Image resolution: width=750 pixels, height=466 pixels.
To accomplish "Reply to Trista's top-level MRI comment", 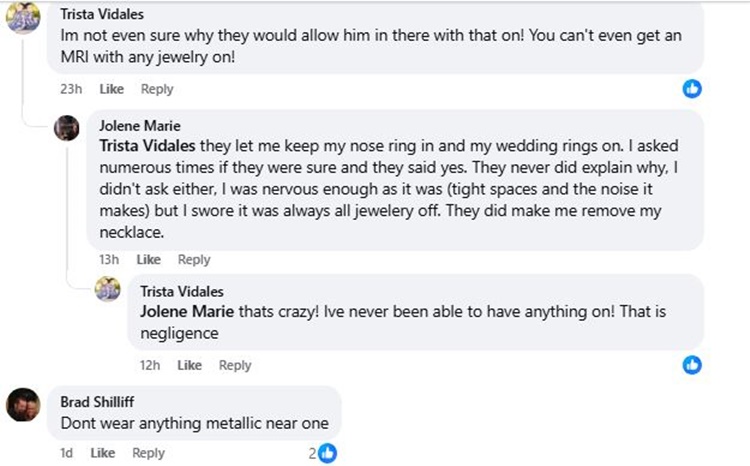I will pos(157,89).
